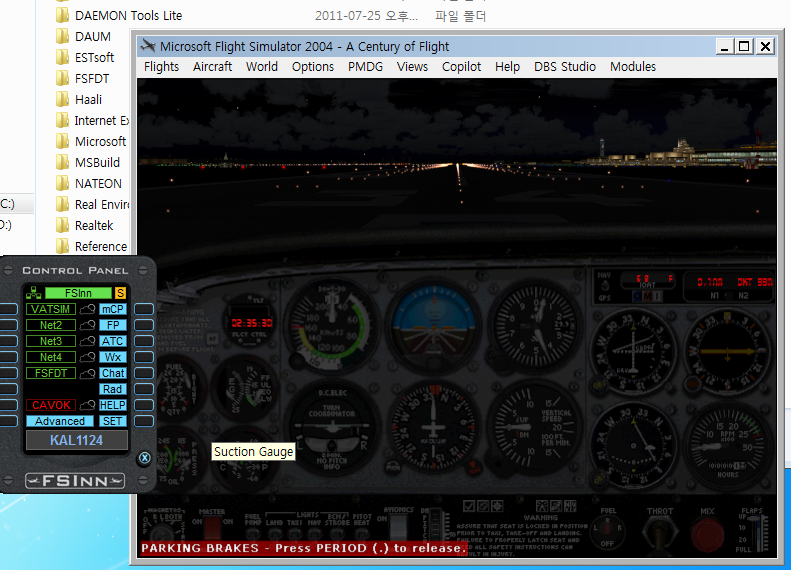This screenshot has height=570, width=791.
Task: Click the DAEMON Tools Lite folder icon
Action: tap(63, 16)
